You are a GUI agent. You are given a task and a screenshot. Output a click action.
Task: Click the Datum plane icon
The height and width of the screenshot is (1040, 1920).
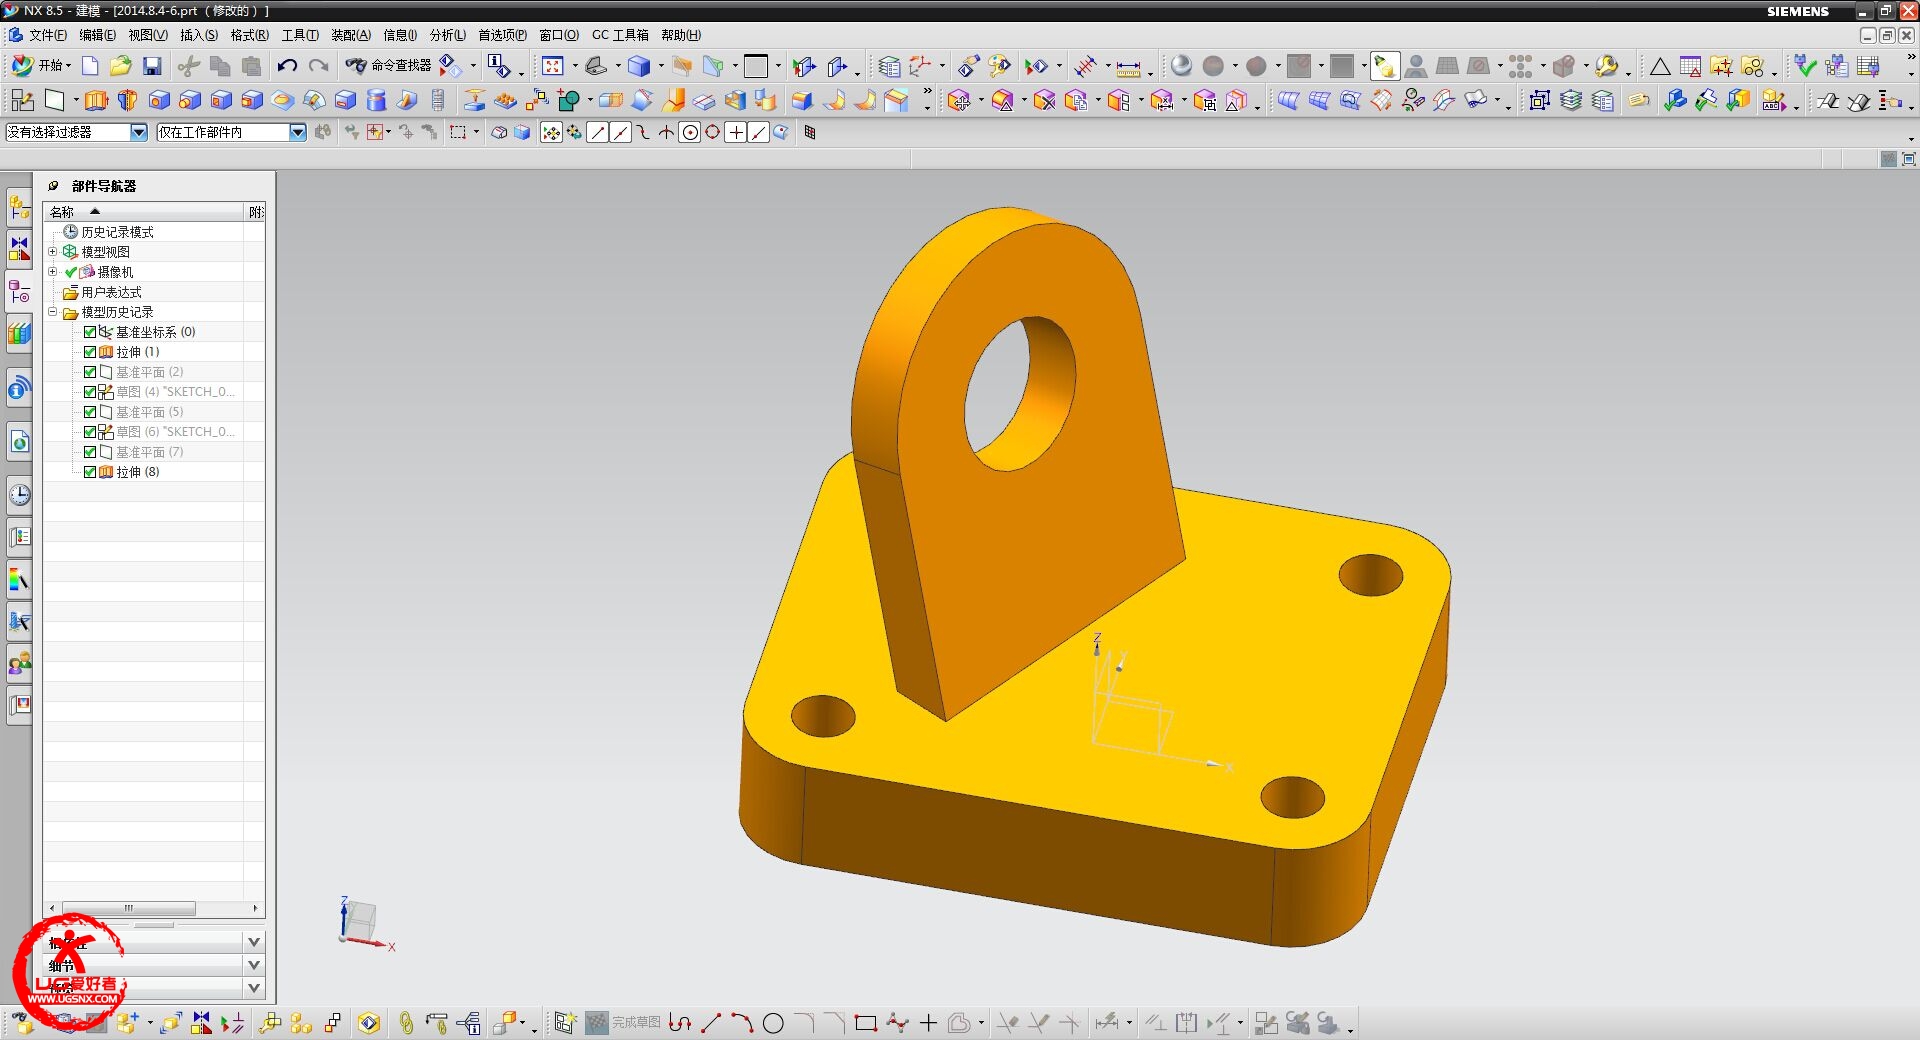point(54,100)
